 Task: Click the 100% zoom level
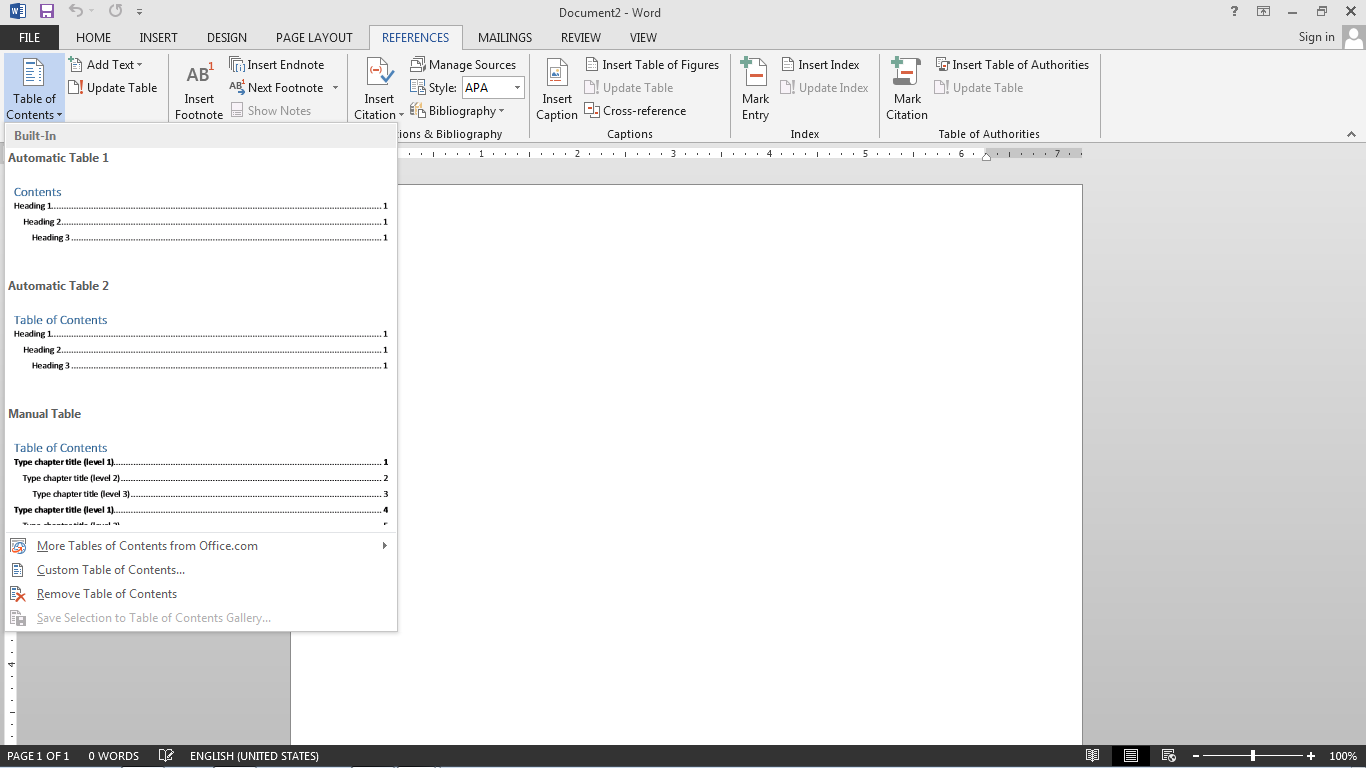click(x=1342, y=756)
